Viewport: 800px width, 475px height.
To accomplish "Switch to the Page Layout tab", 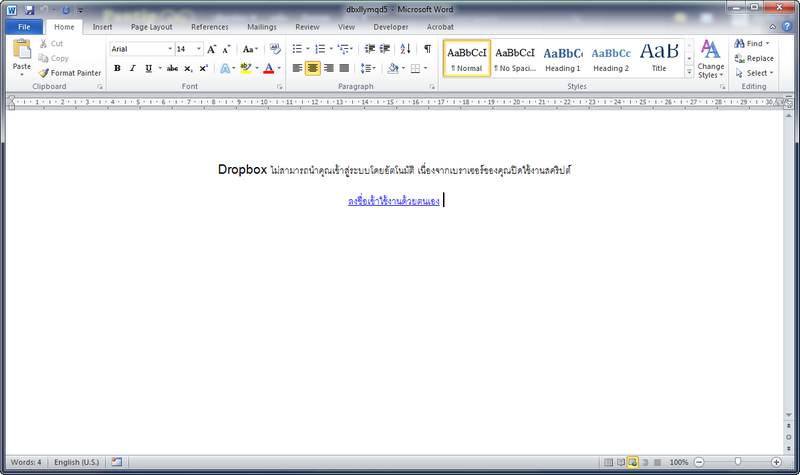I will tap(152, 27).
